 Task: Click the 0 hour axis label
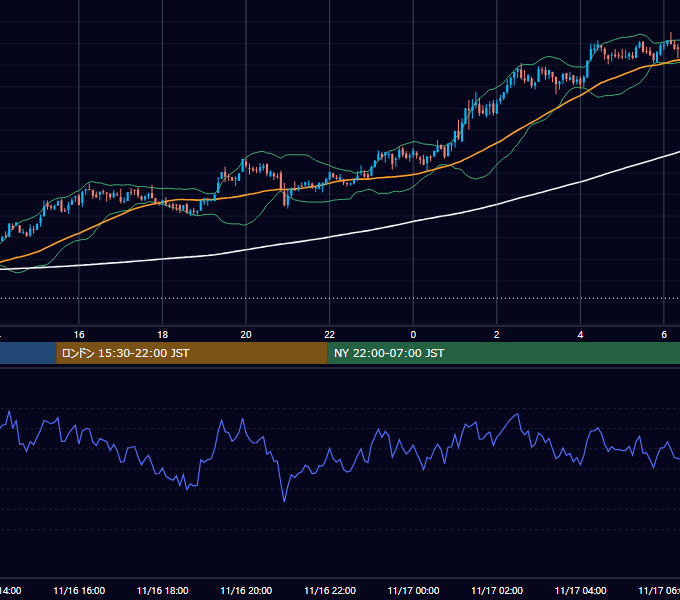tap(413, 335)
